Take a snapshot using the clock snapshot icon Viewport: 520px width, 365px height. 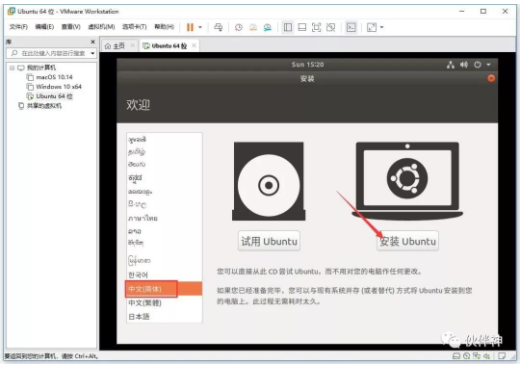click(x=239, y=27)
